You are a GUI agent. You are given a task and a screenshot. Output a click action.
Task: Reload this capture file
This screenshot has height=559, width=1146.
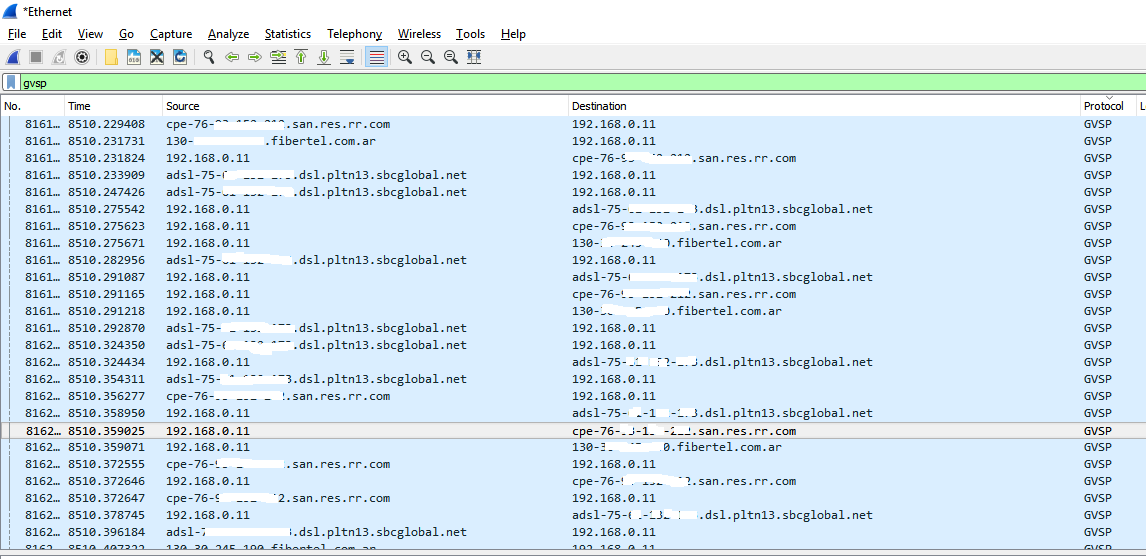pos(180,57)
